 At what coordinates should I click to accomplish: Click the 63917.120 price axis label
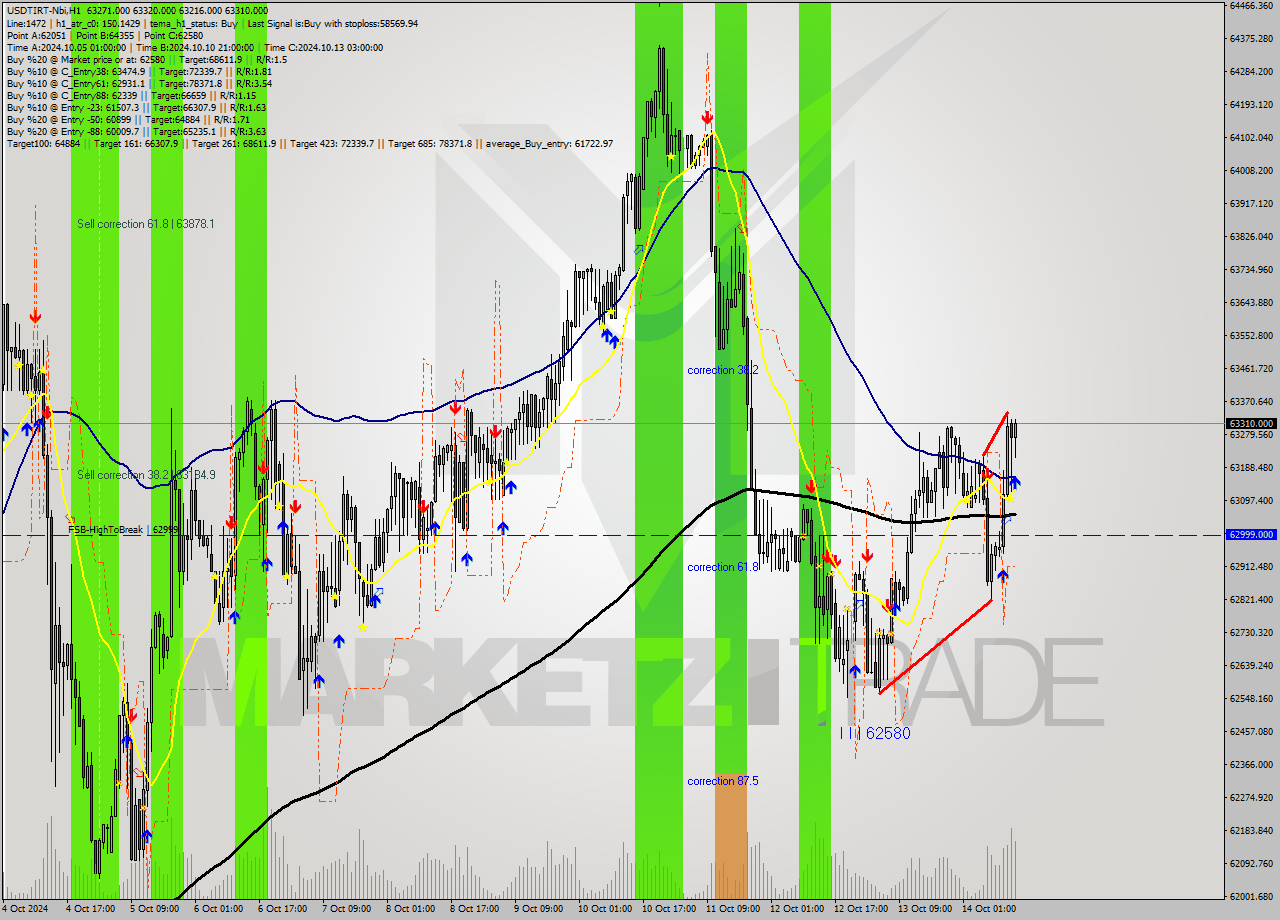click(1250, 203)
